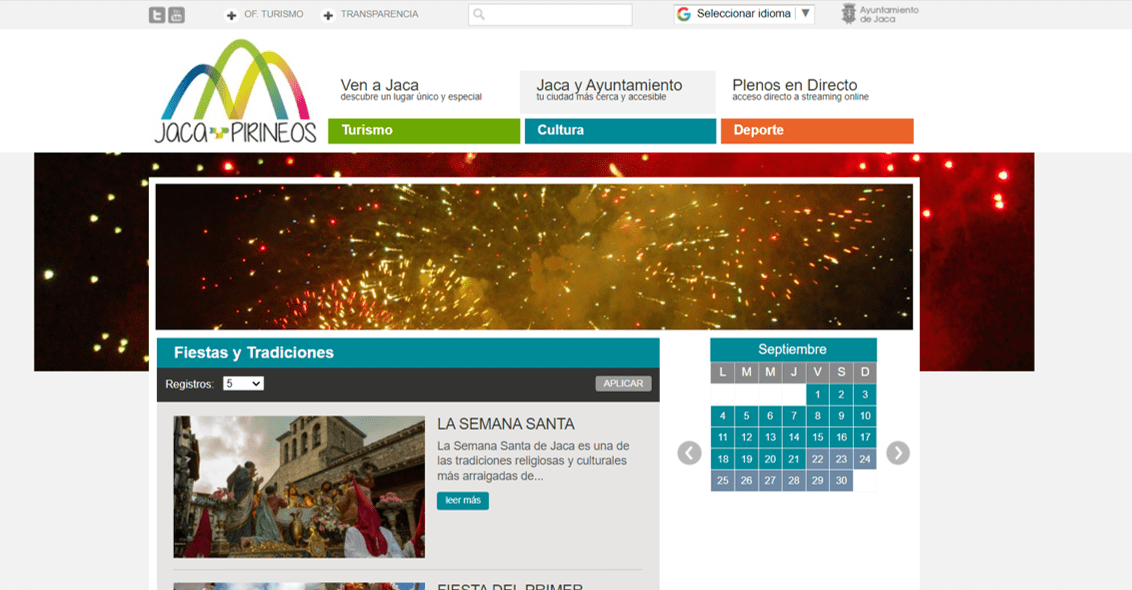Select September 10 in the calendar

coord(865,416)
